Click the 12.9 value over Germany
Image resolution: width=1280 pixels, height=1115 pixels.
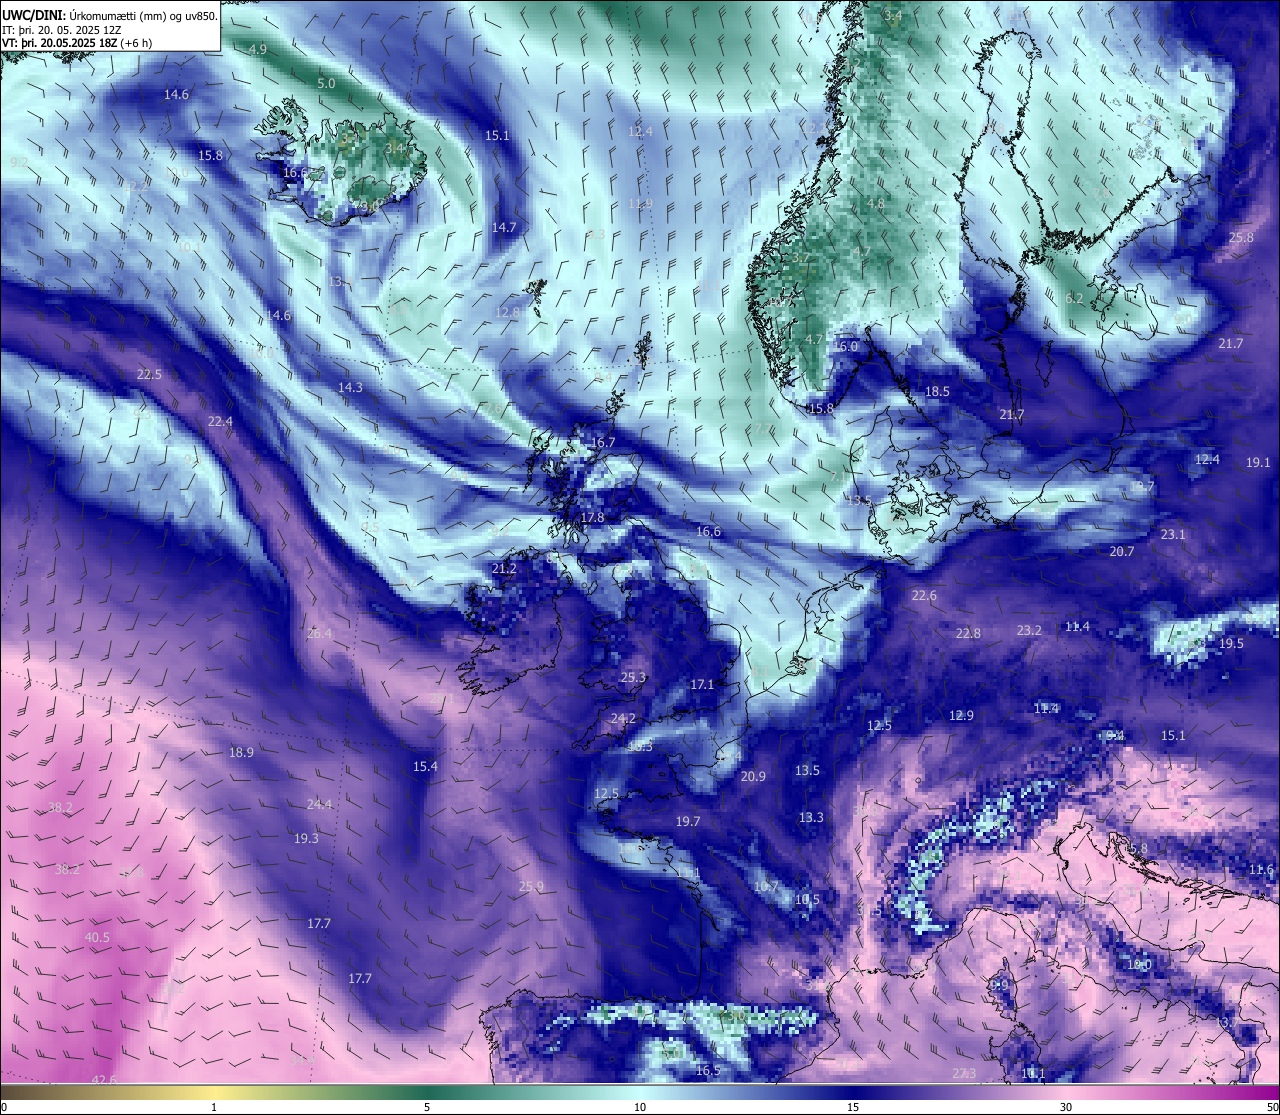coord(961,715)
